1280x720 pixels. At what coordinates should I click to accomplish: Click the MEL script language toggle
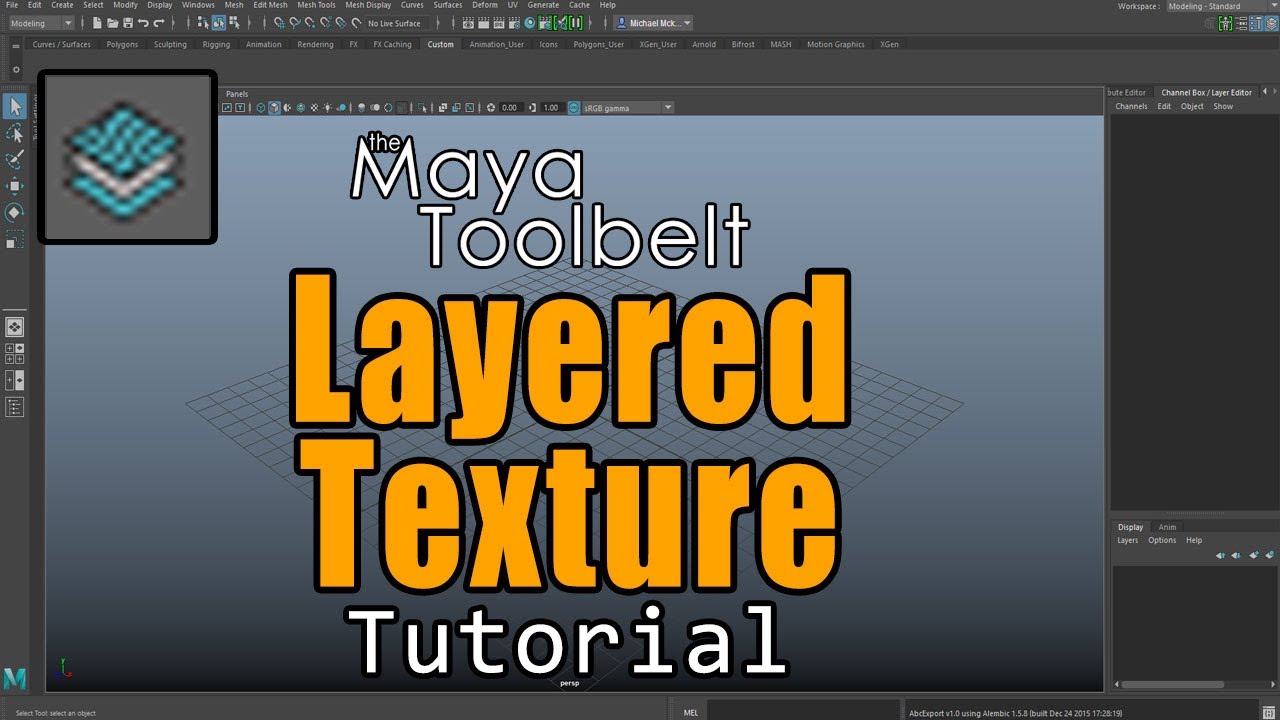(x=690, y=712)
